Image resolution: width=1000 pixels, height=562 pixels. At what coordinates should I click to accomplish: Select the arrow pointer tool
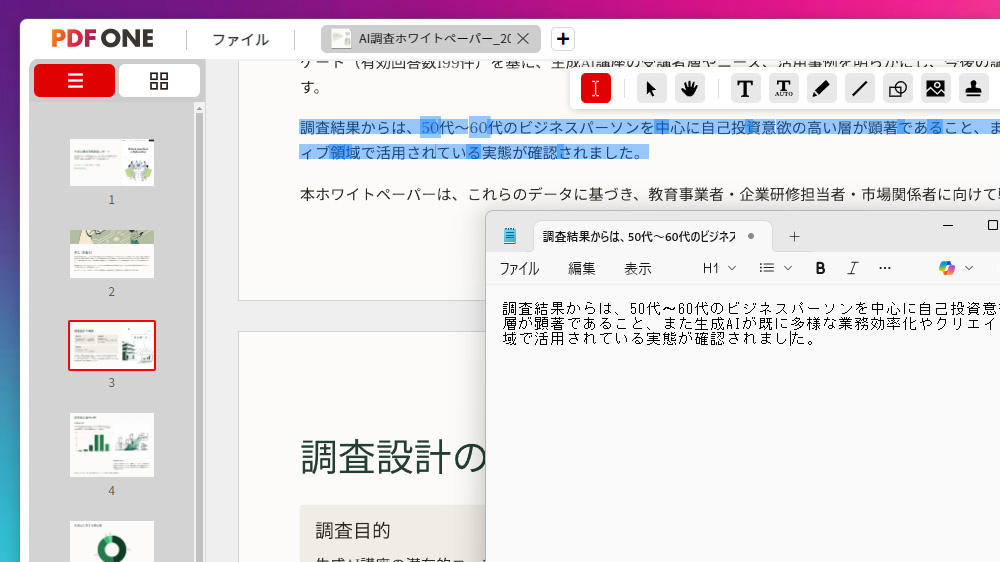point(651,88)
